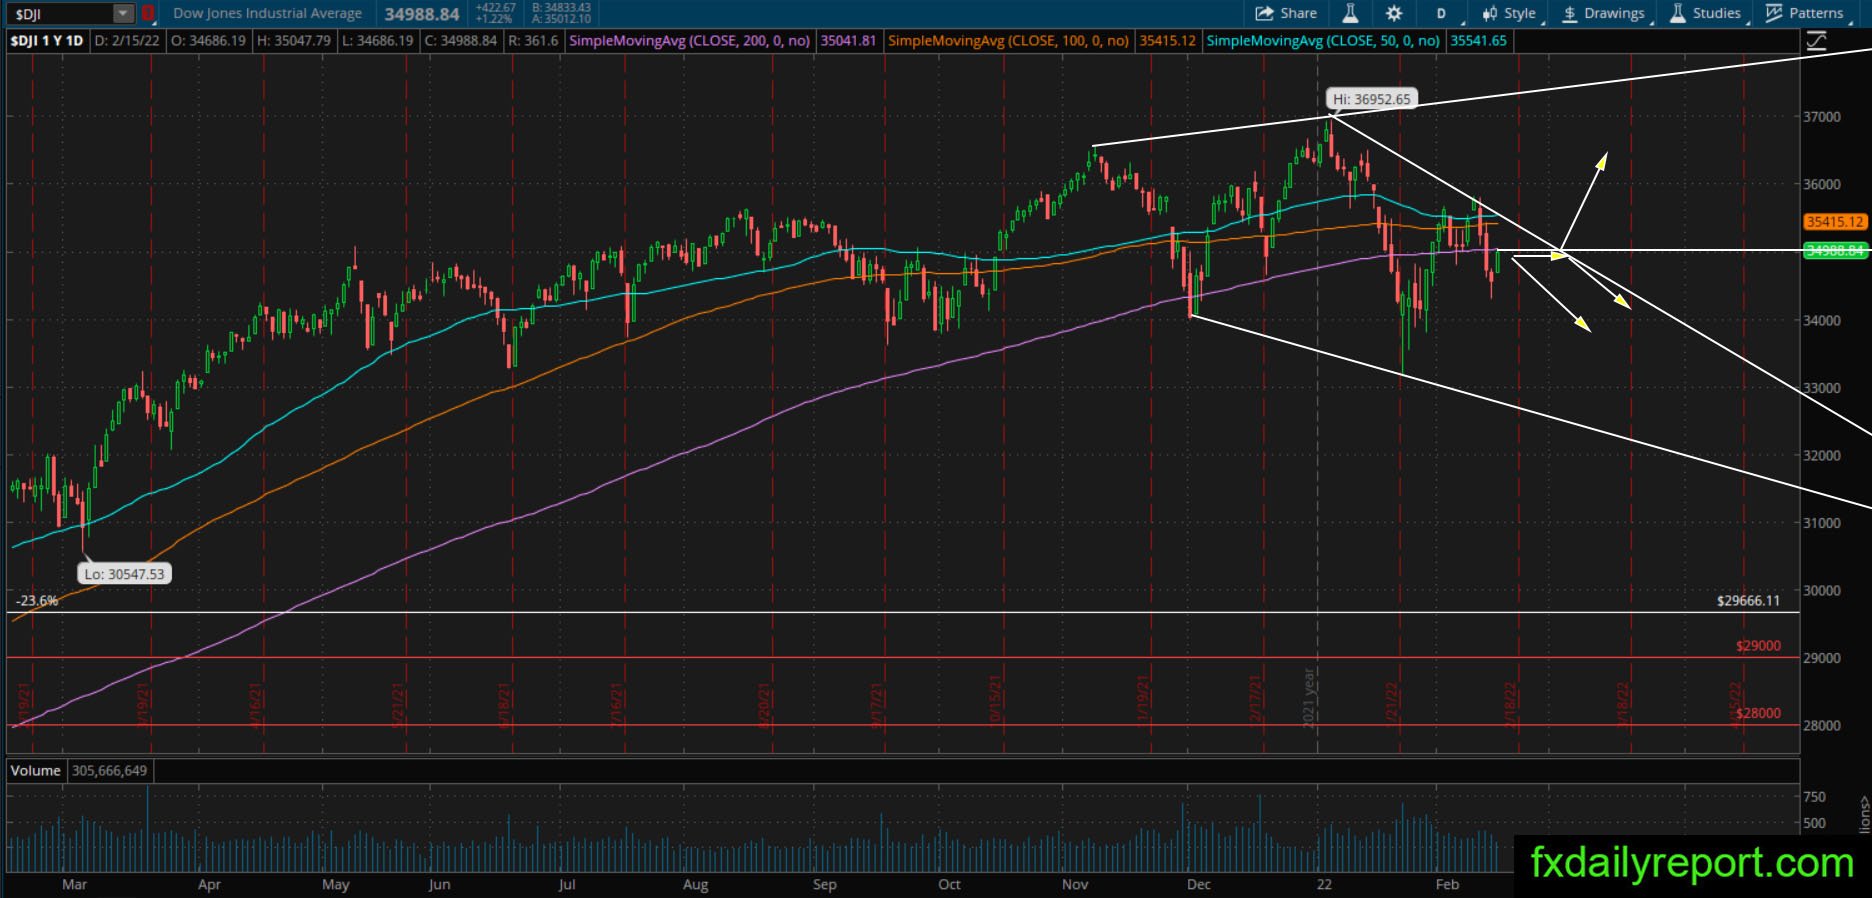The width and height of the screenshot is (1872, 898).
Task: Open chart settings gear icon
Action: (1394, 13)
